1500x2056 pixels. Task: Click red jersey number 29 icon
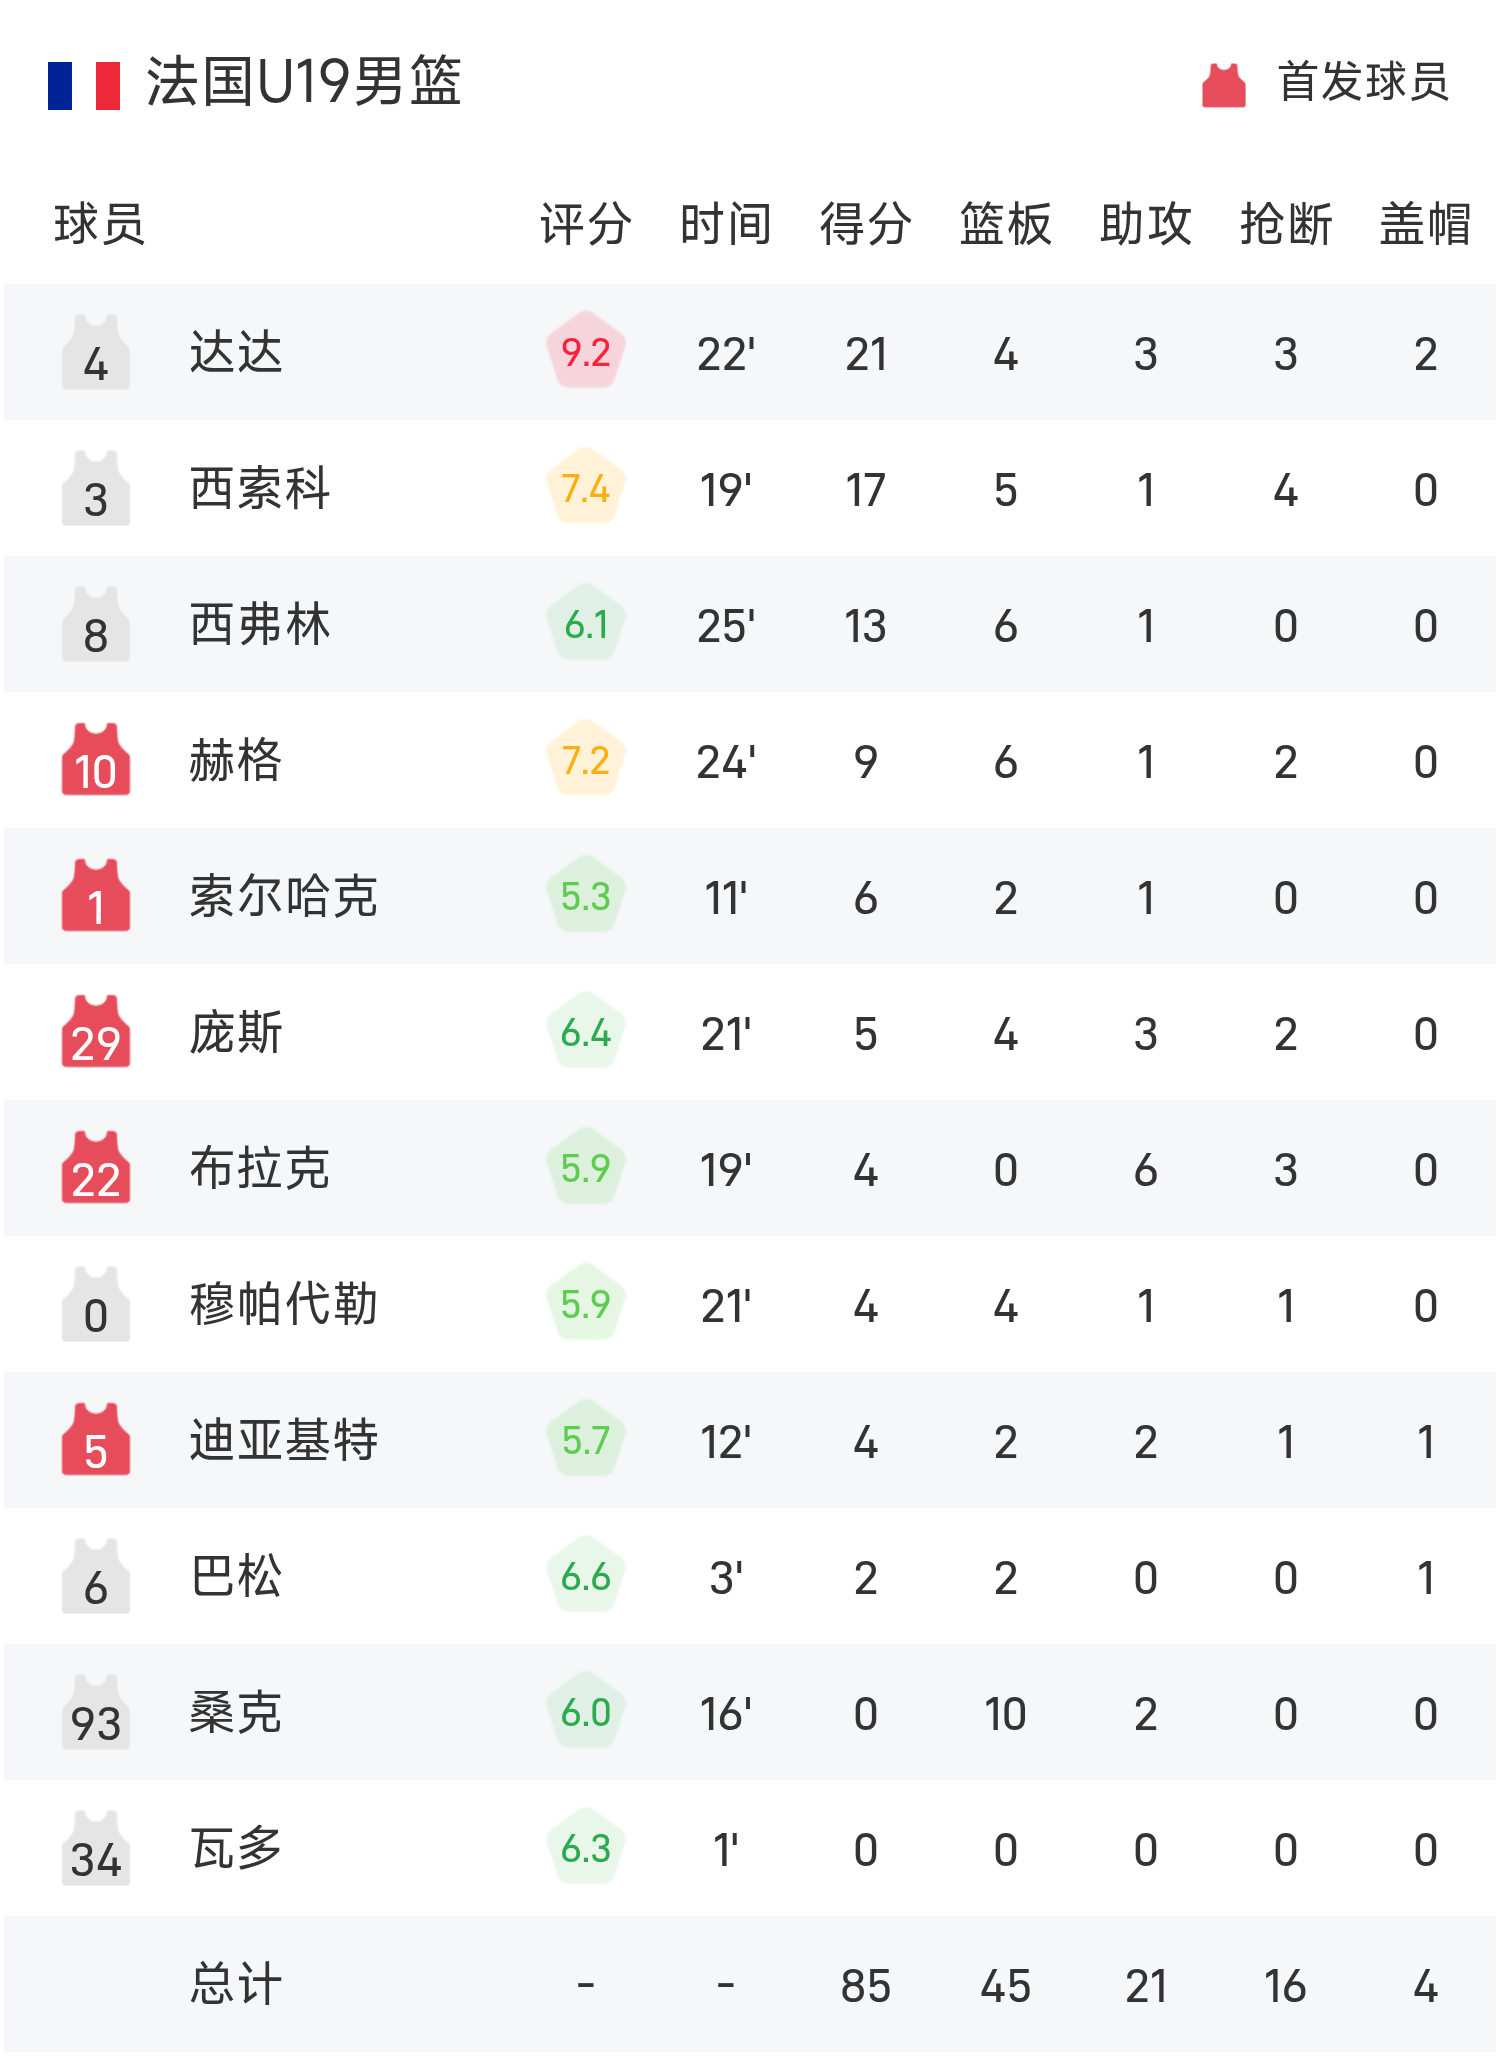point(96,1033)
